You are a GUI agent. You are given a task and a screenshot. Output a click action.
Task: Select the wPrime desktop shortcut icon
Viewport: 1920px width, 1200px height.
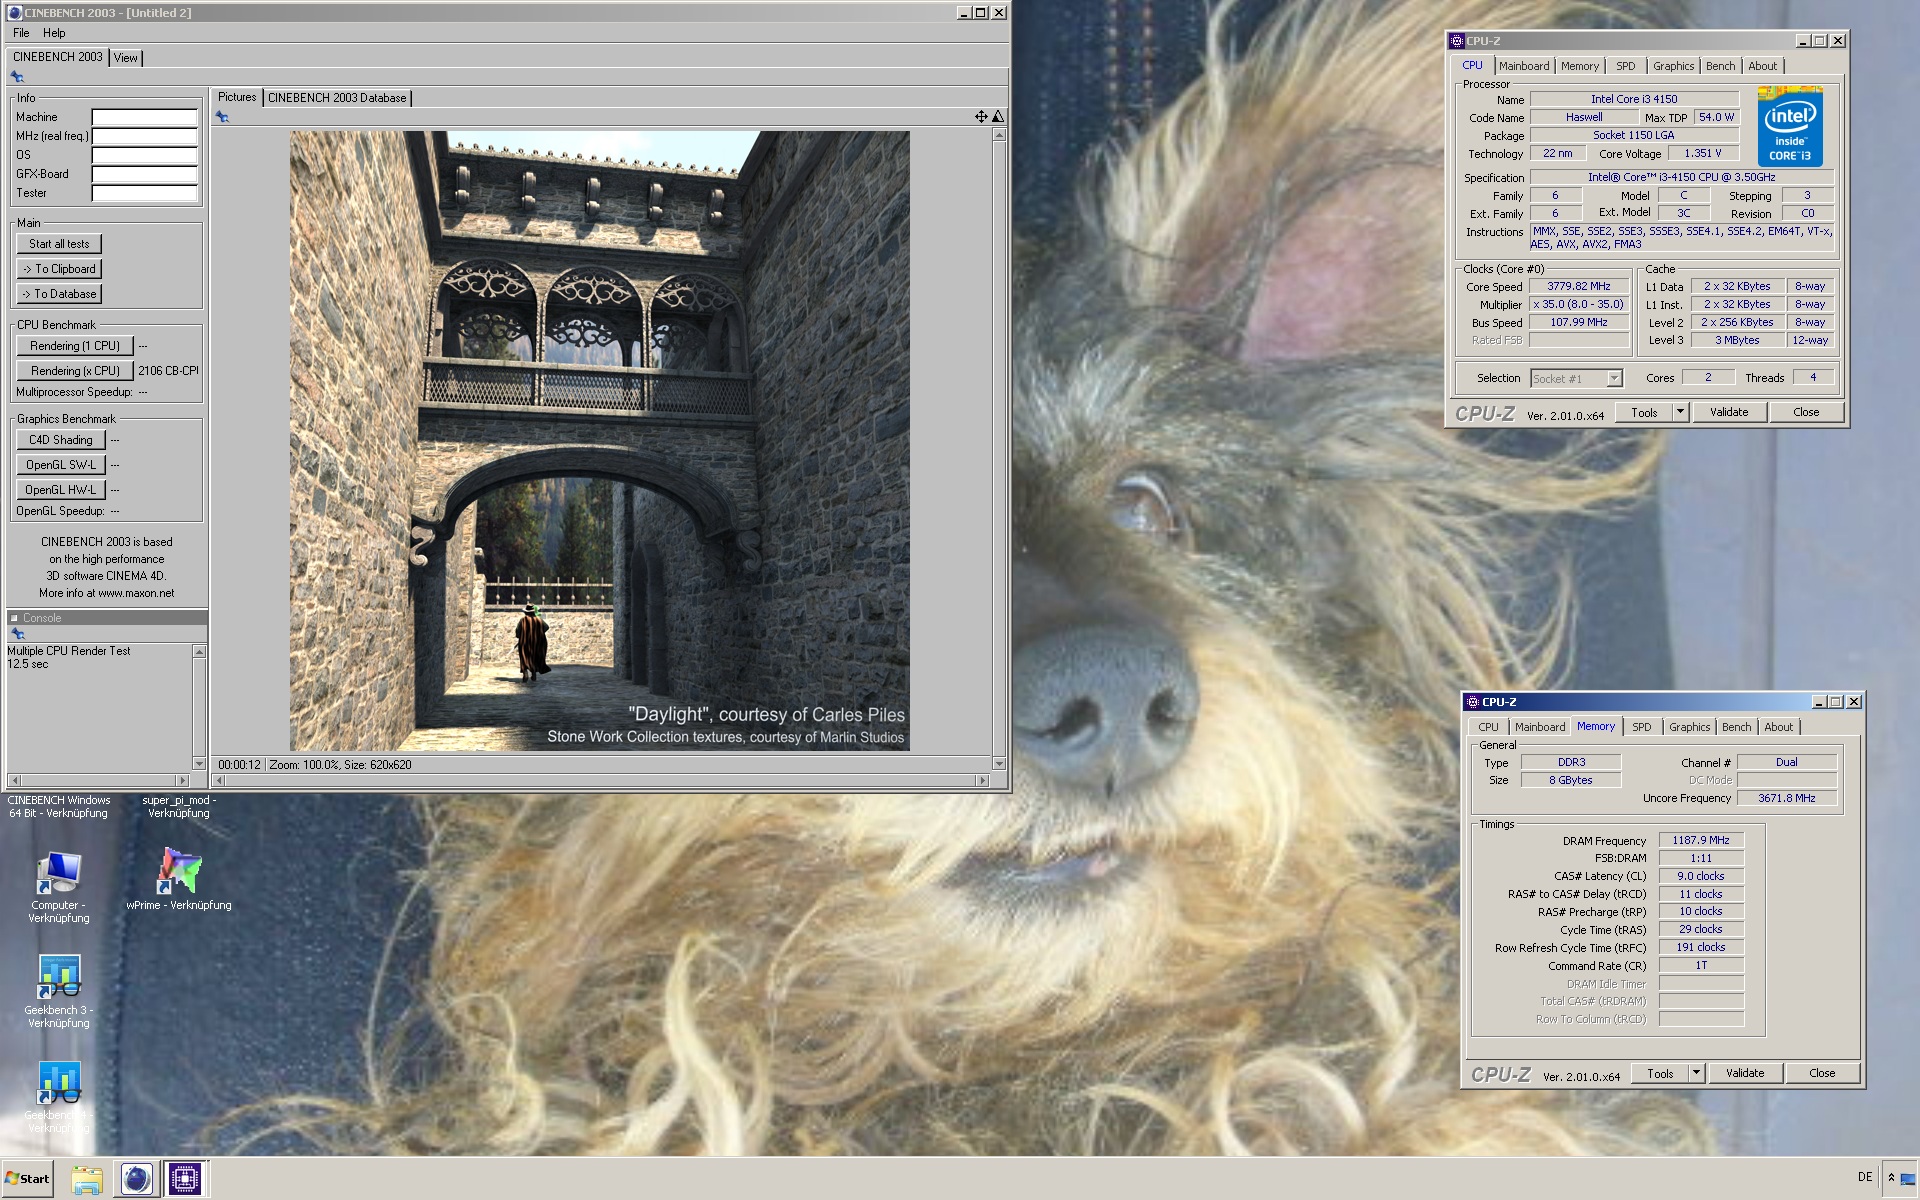point(179,871)
